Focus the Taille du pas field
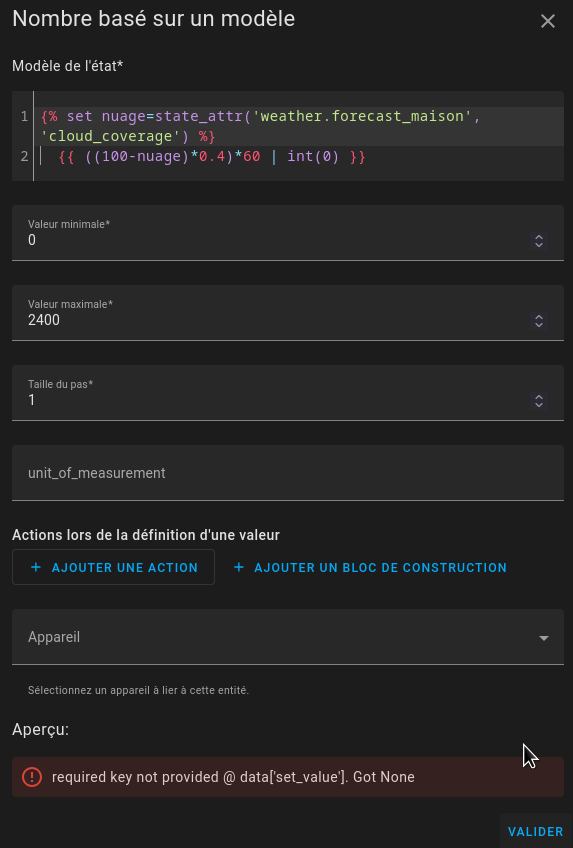 pyautogui.click(x=288, y=393)
